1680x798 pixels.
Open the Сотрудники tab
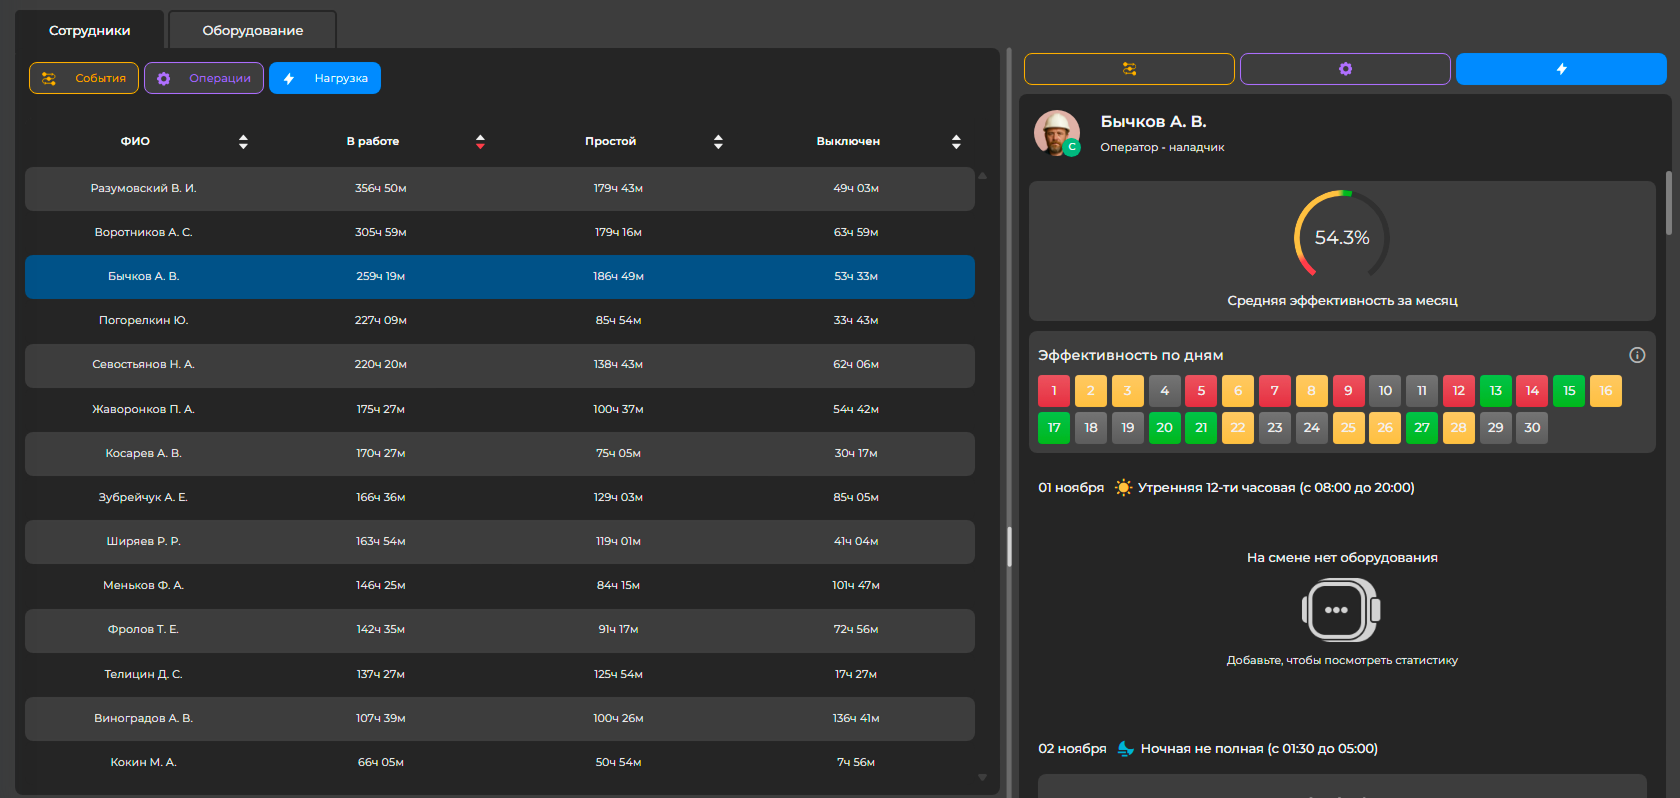click(x=89, y=30)
